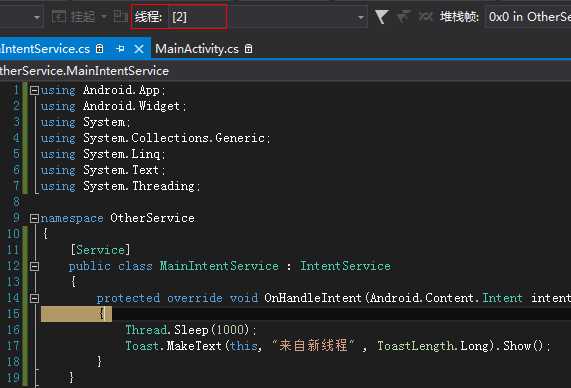The height and width of the screenshot is (388, 571).
Task: Click the thread combo box dropdown arrow
Action: (x=361, y=17)
